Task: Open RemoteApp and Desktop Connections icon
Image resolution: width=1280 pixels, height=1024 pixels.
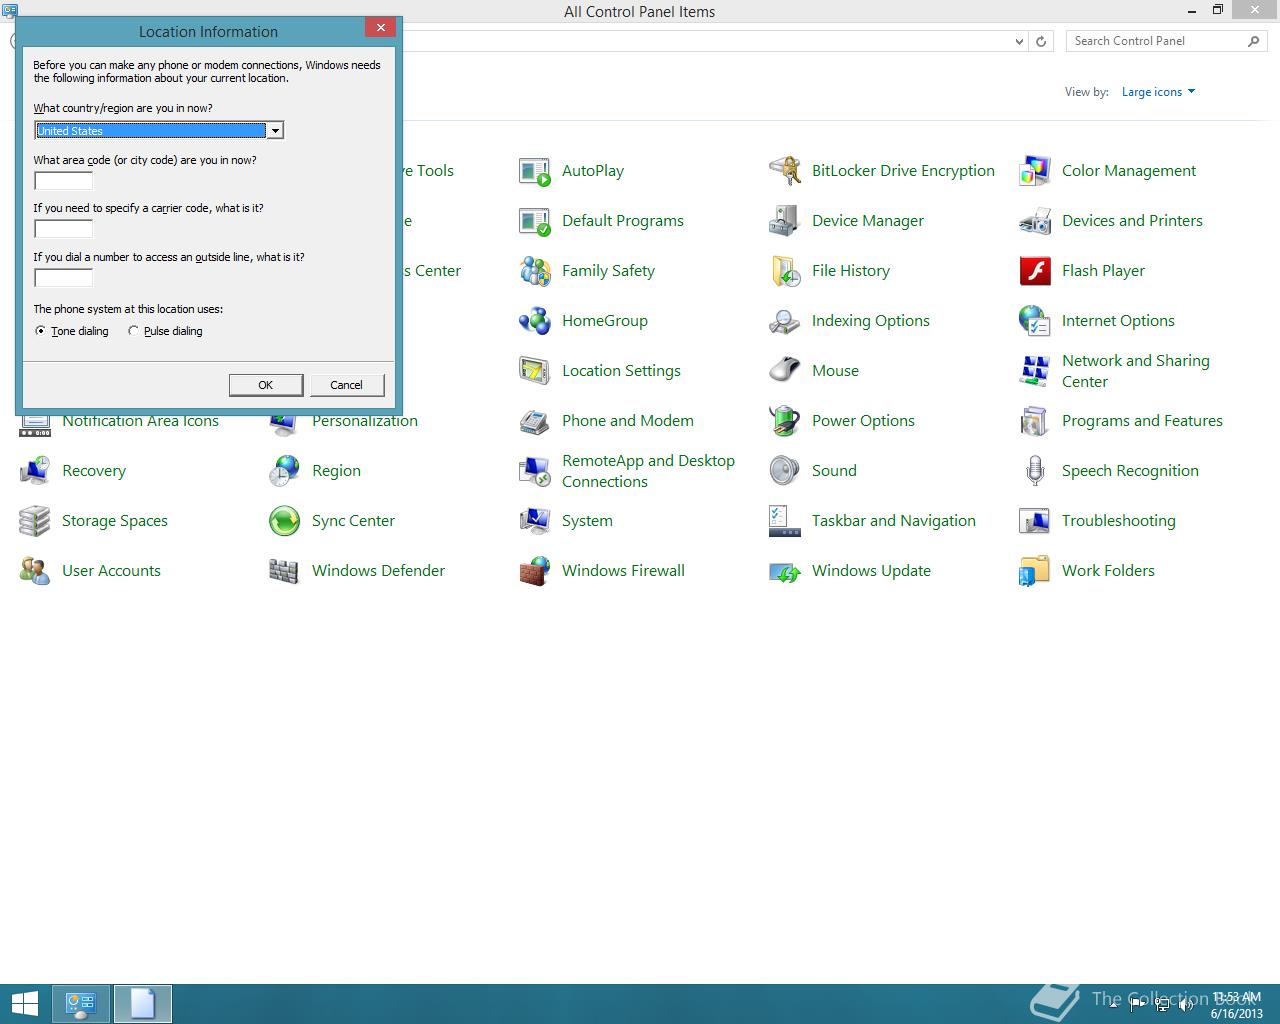Action: pyautogui.click(x=535, y=471)
